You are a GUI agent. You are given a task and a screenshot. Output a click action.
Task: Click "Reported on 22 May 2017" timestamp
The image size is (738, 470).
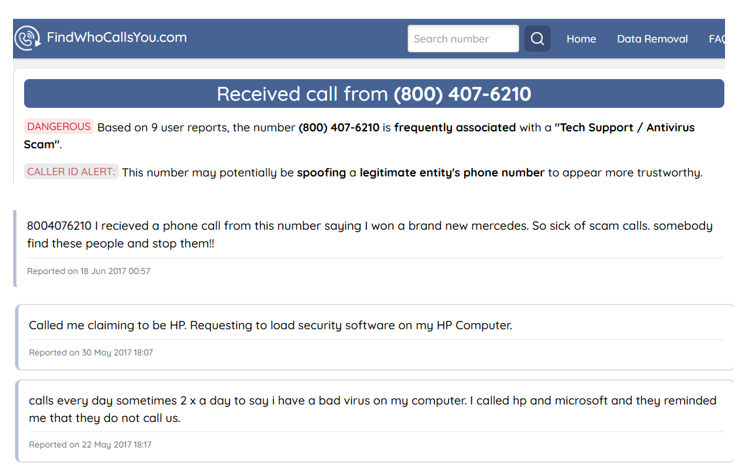click(x=91, y=444)
